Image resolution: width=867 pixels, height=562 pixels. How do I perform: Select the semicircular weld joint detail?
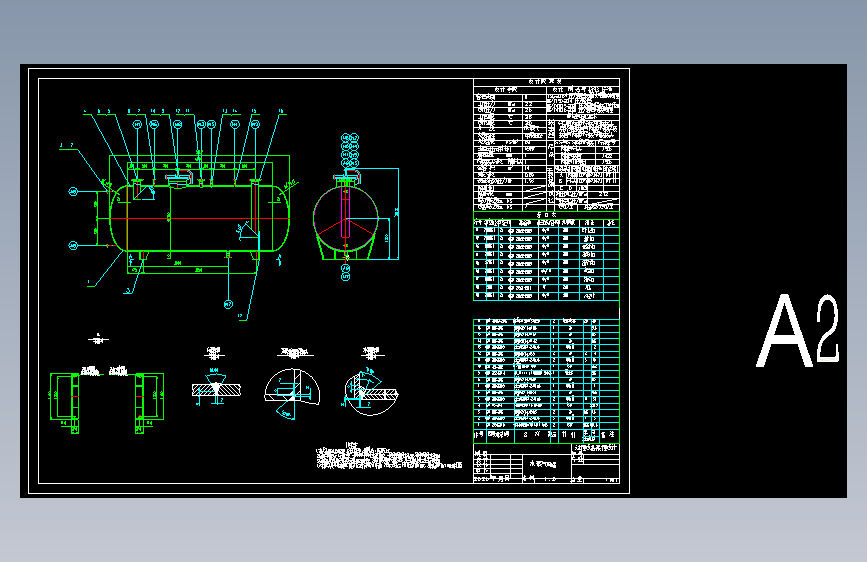(293, 393)
